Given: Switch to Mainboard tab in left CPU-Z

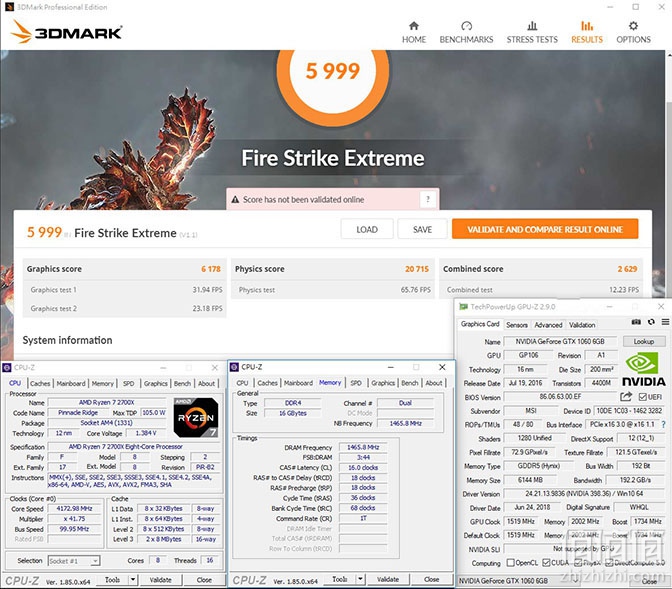Looking at the screenshot, I should tap(71, 383).
